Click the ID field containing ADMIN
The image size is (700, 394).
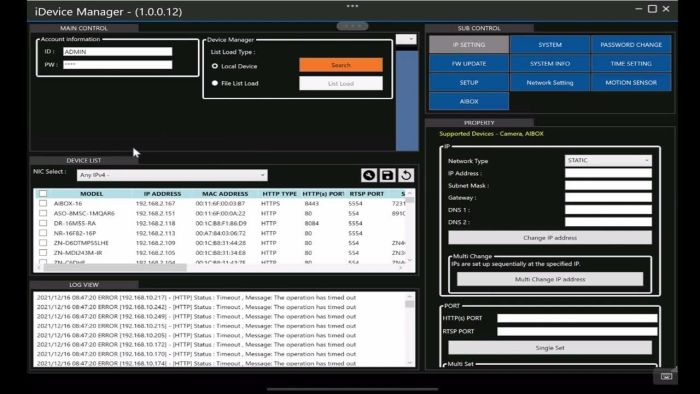tap(117, 52)
